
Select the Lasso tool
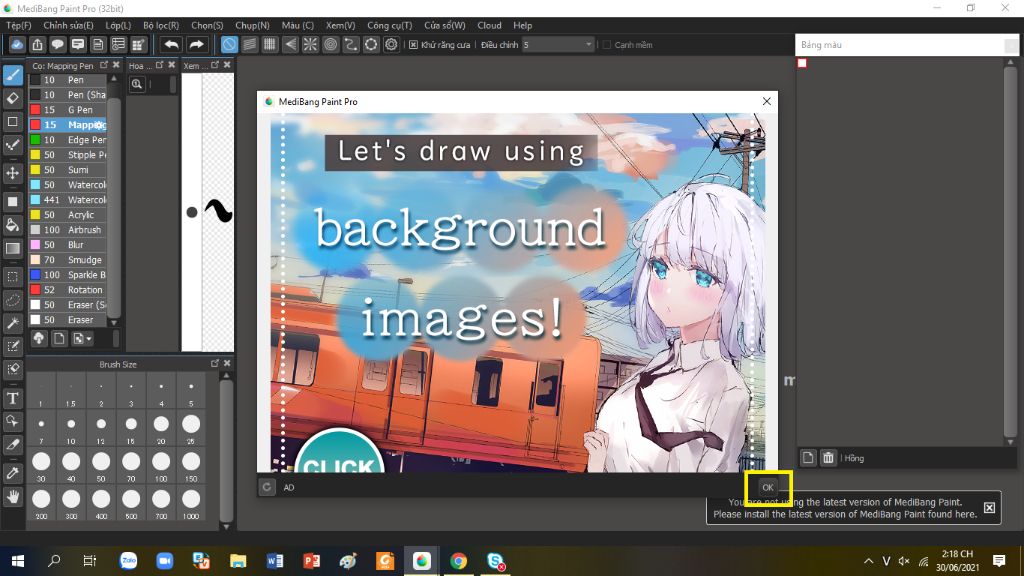coord(12,300)
